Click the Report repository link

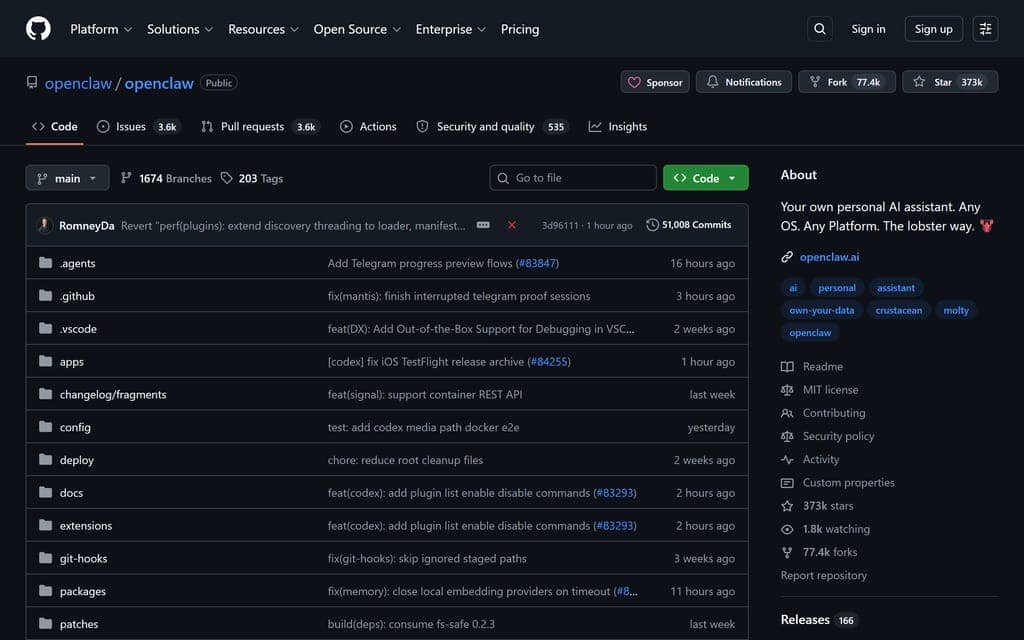pyautogui.click(x=824, y=575)
